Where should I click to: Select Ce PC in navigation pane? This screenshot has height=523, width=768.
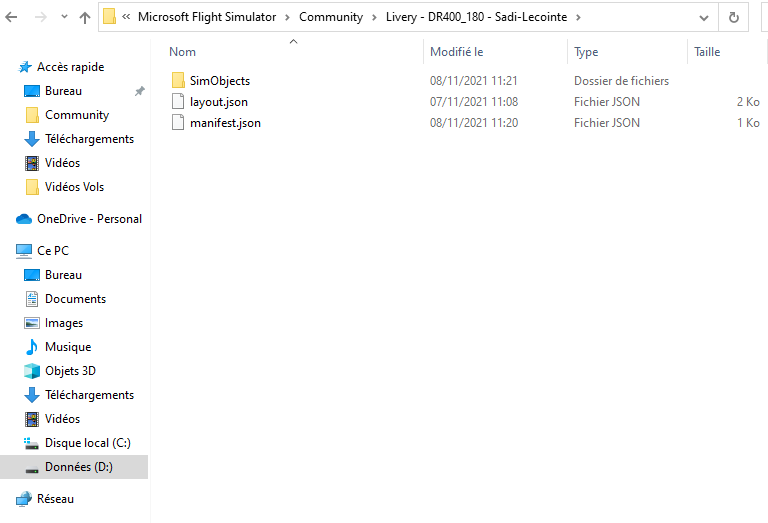53,251
